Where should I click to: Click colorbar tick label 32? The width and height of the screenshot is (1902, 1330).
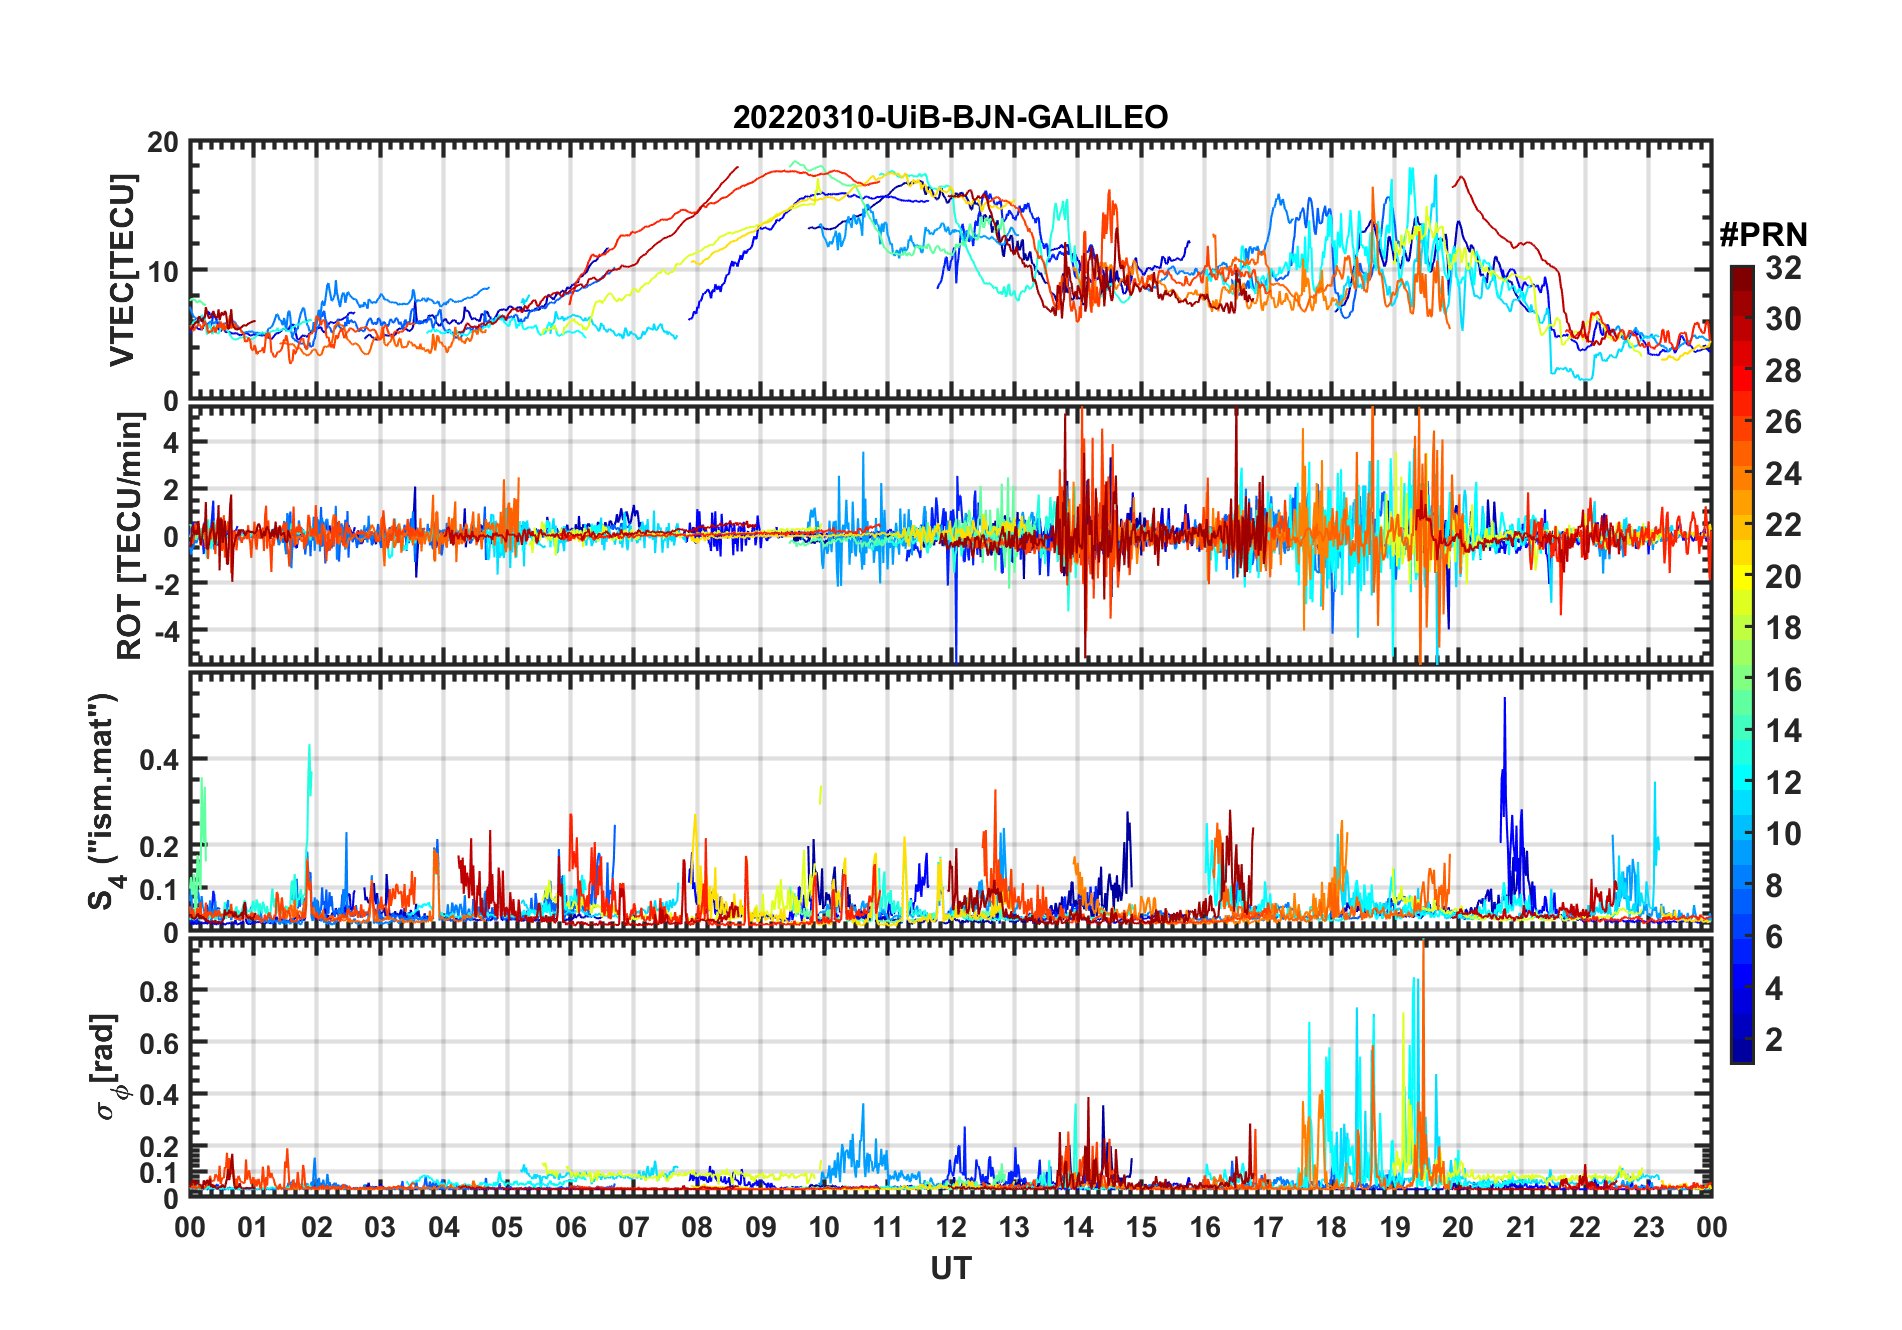1783,268
